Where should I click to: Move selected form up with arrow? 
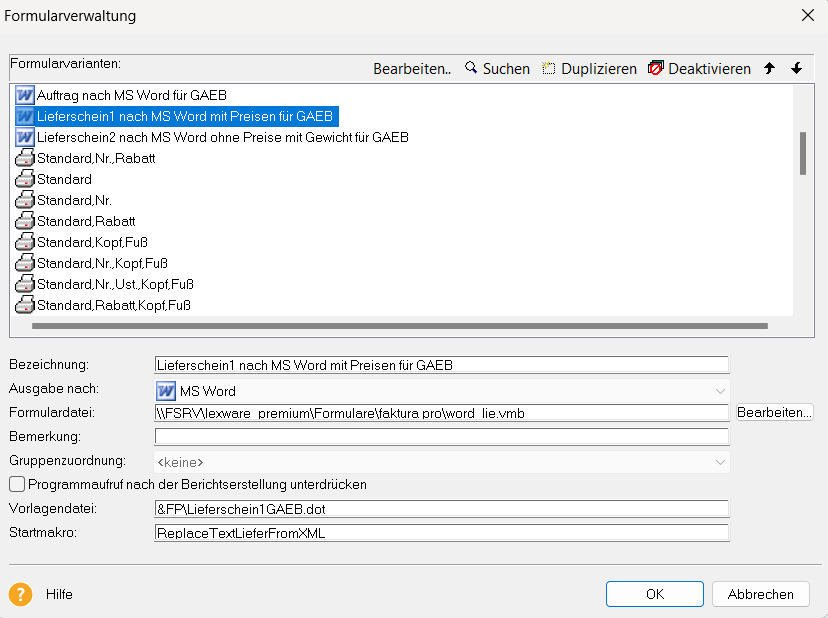(769, 69)
